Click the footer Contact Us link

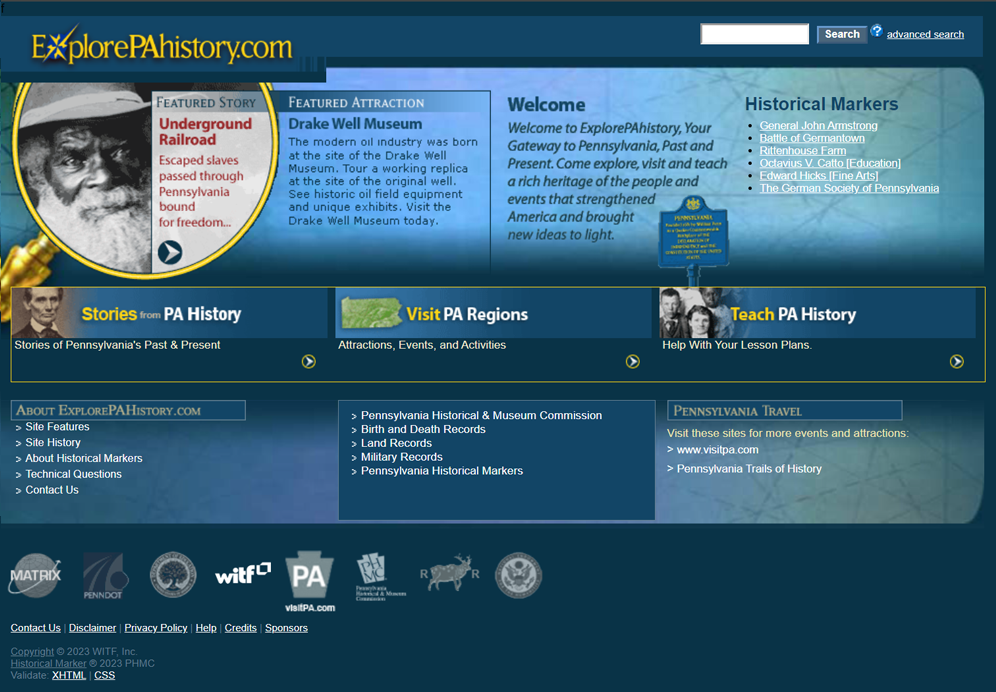36,628
